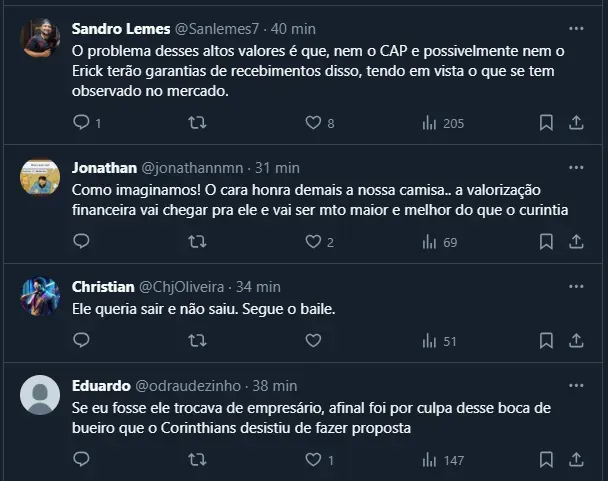
Task: Retweet Sandro Lemes' post
Action: pyautogui.click(x=197, y=122)
